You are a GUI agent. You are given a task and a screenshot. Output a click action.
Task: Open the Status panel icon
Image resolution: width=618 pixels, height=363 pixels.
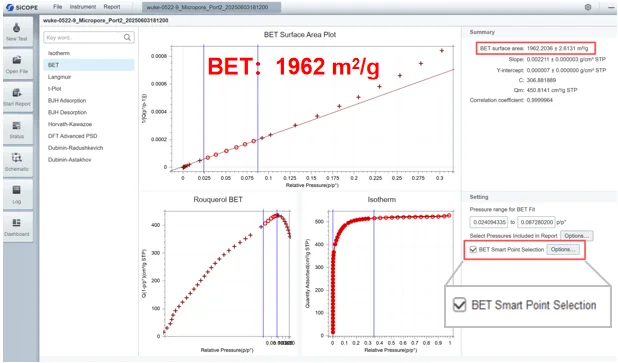coord(17,126)
